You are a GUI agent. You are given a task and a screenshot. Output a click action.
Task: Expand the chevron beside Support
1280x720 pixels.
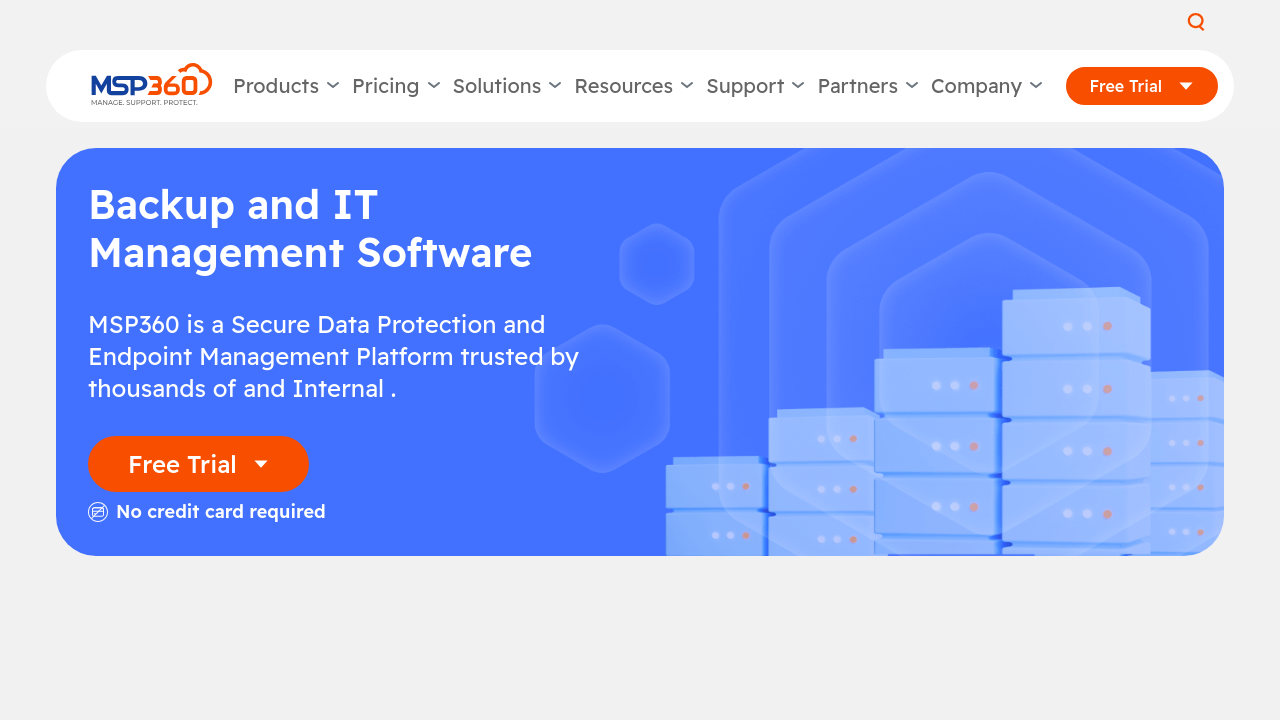pyautogui.click(x=798, y=86)
